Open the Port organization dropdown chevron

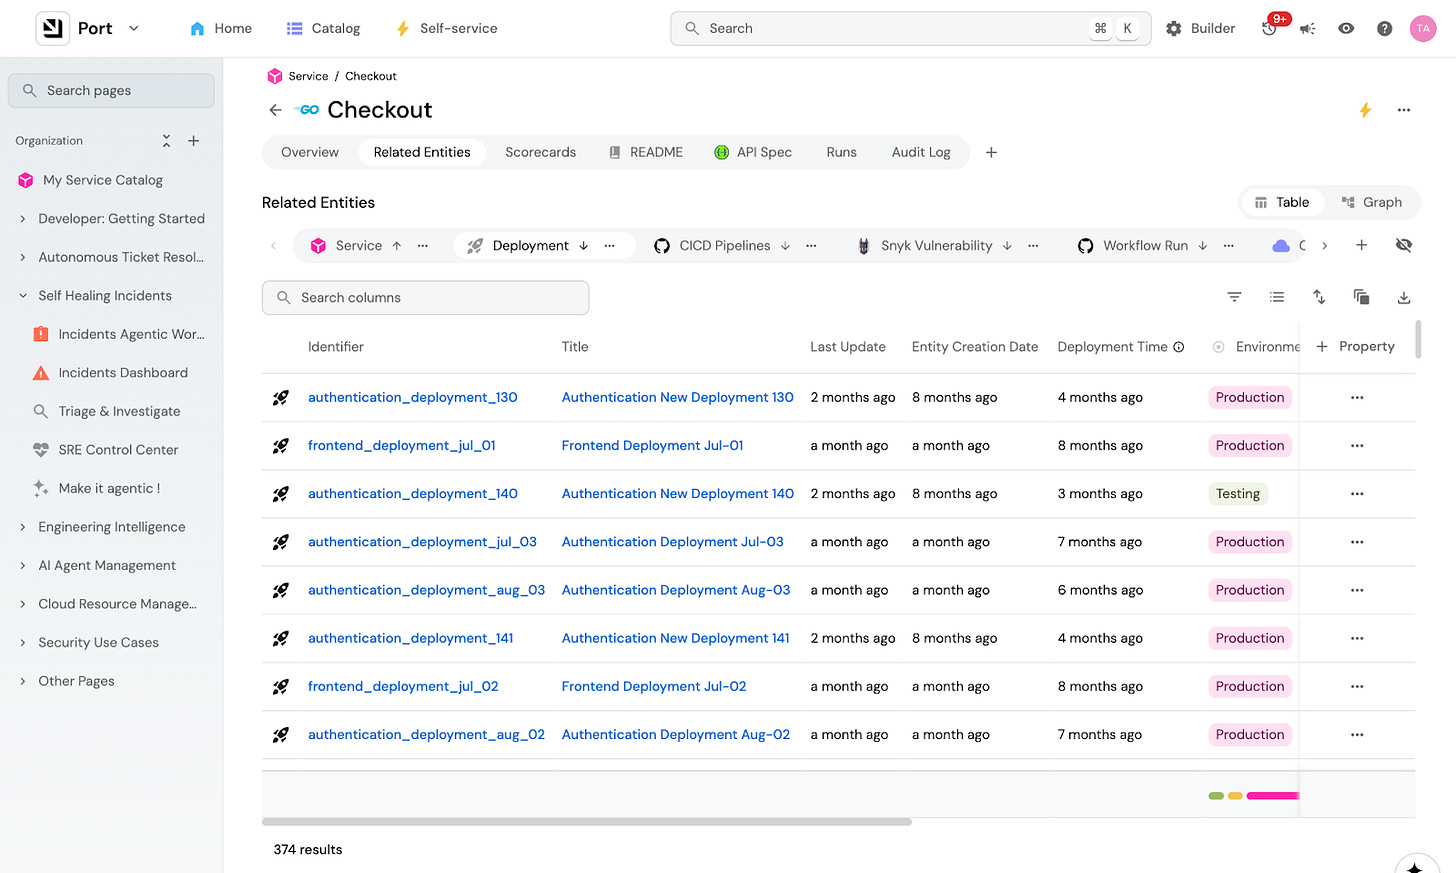tap(134, 28)
